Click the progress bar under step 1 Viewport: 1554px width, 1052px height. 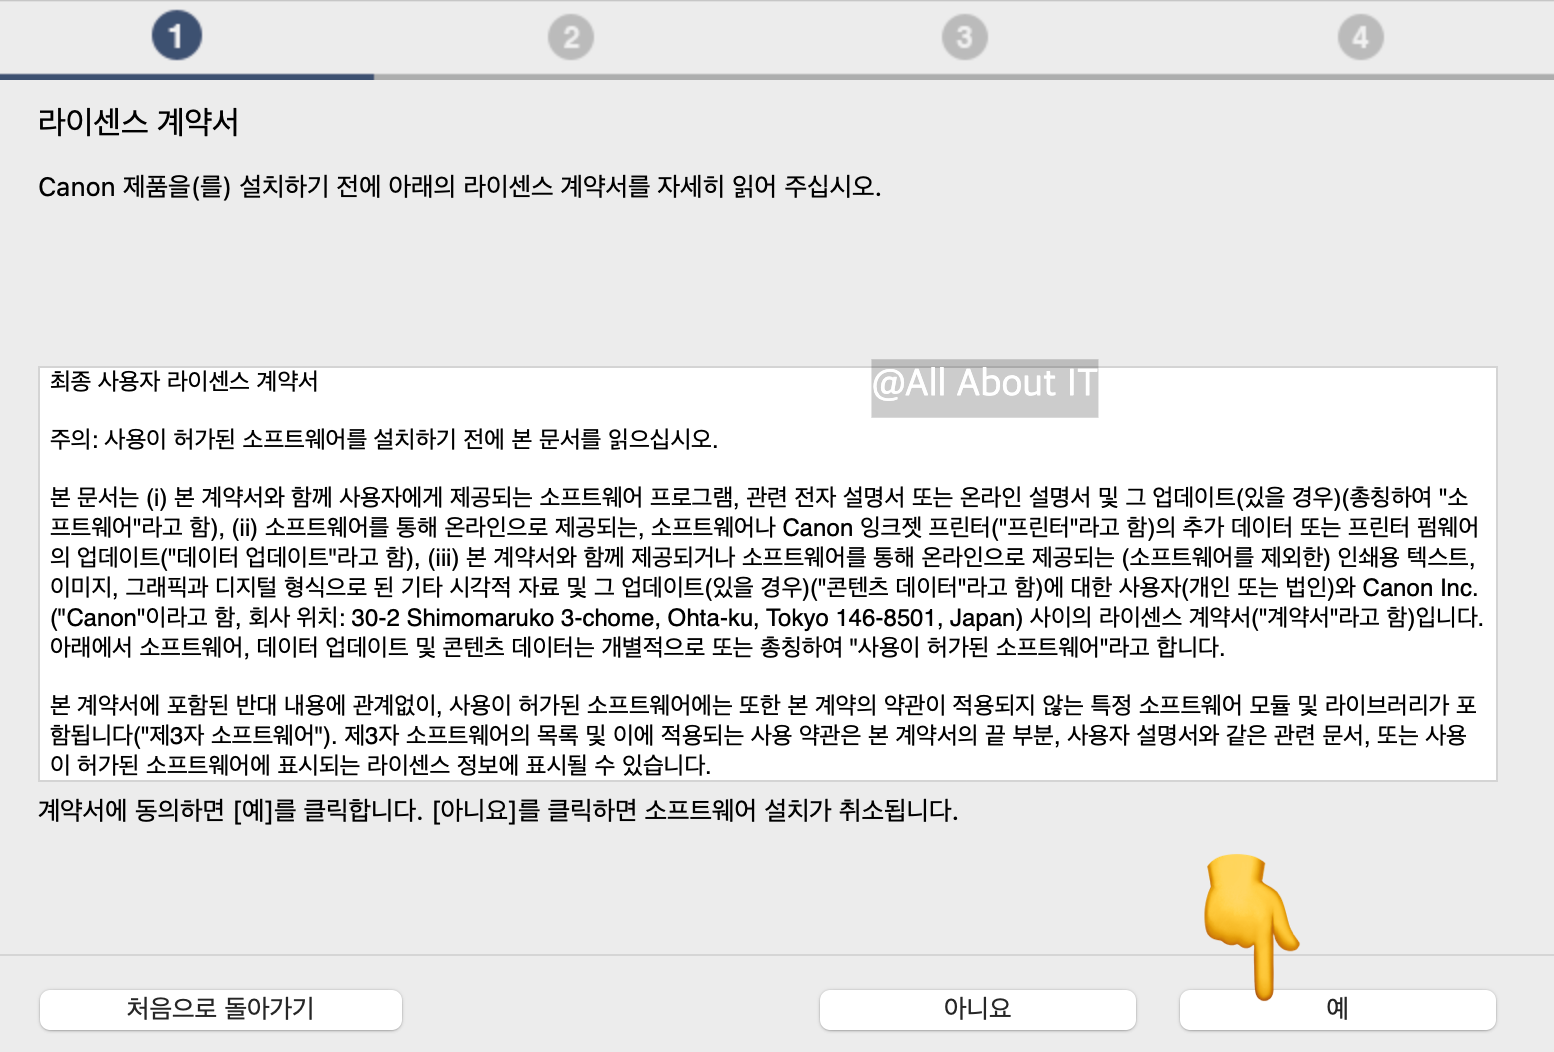(187, 73)
